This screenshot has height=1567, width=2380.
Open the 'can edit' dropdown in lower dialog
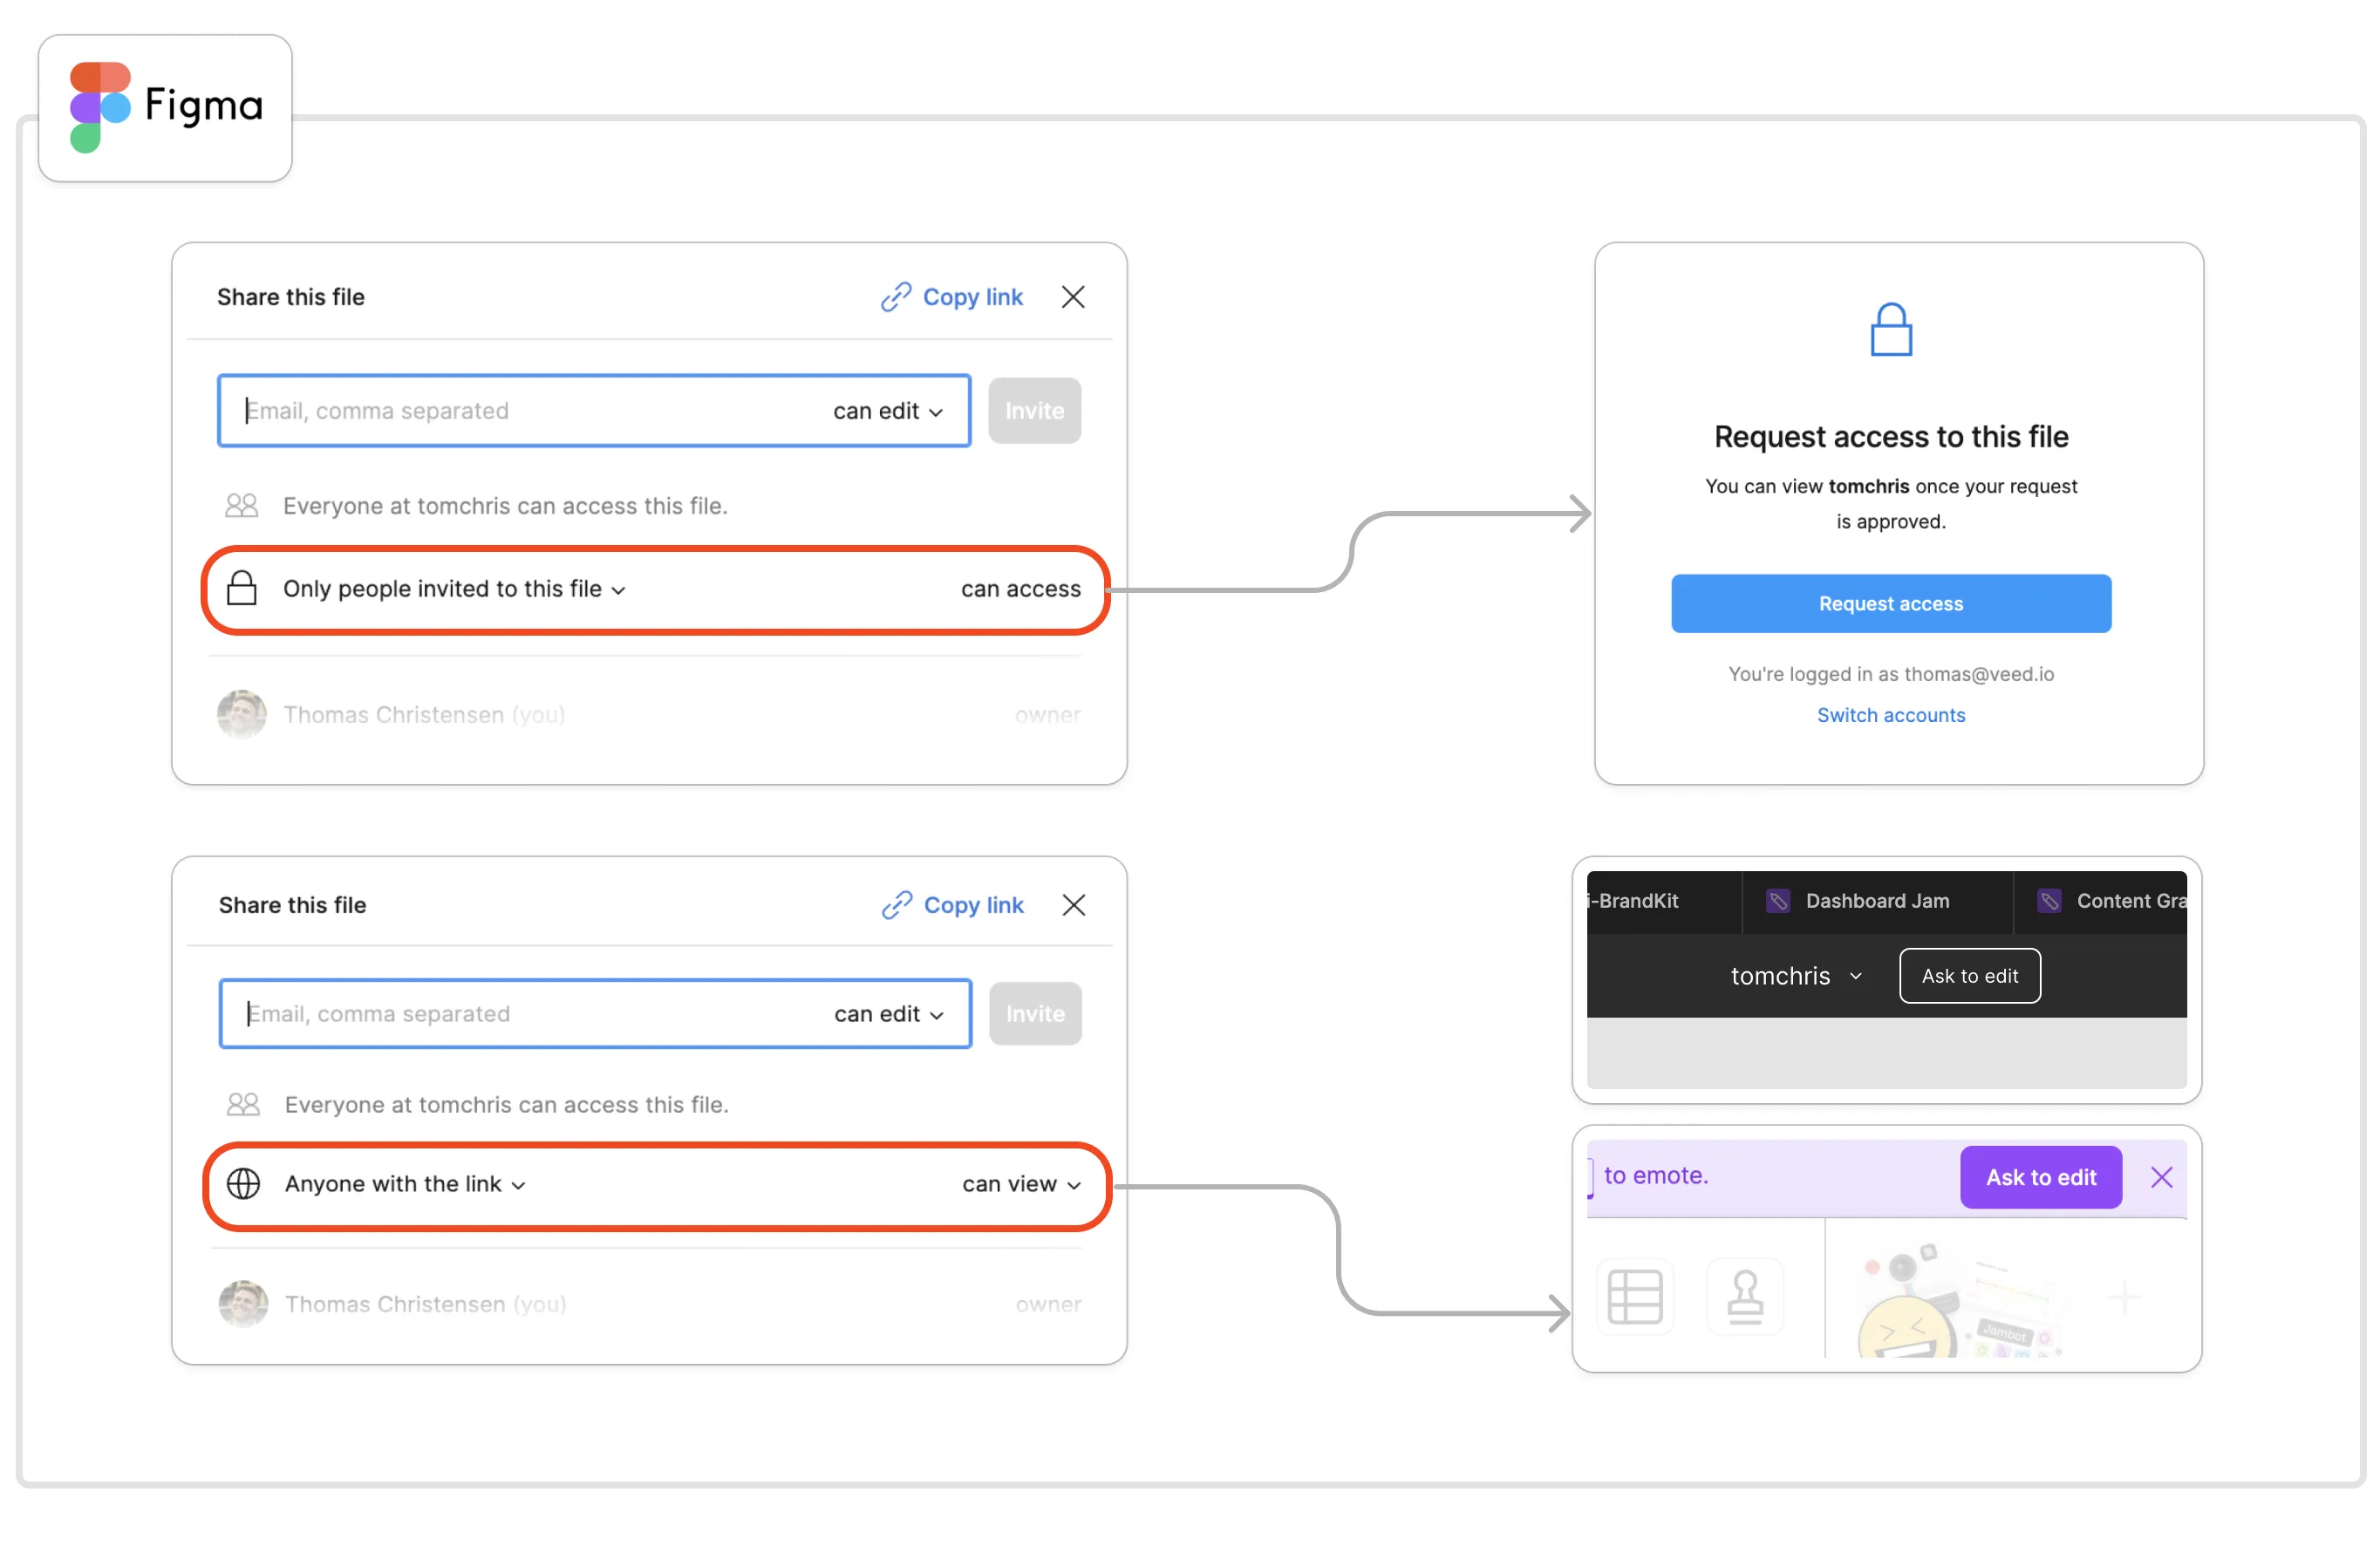(889, 1014)
